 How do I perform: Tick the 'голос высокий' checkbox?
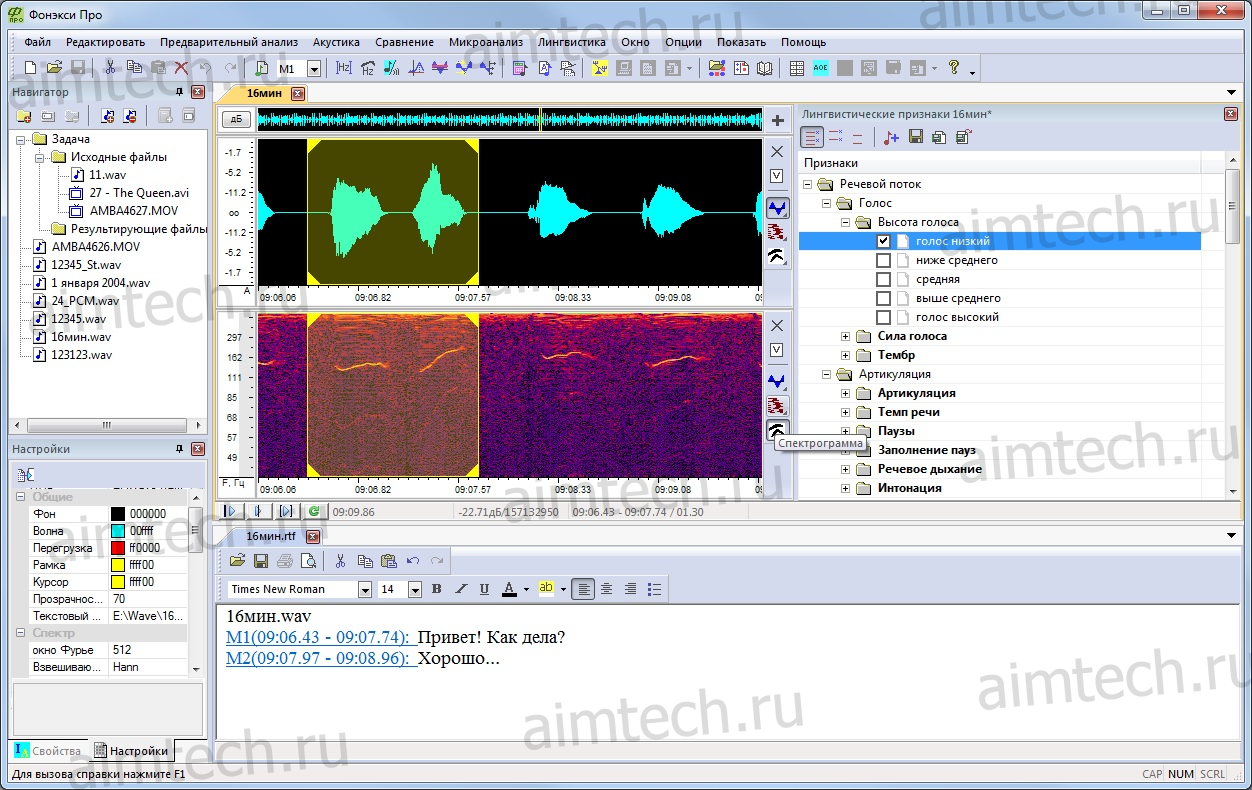click(x=883, y=317)
